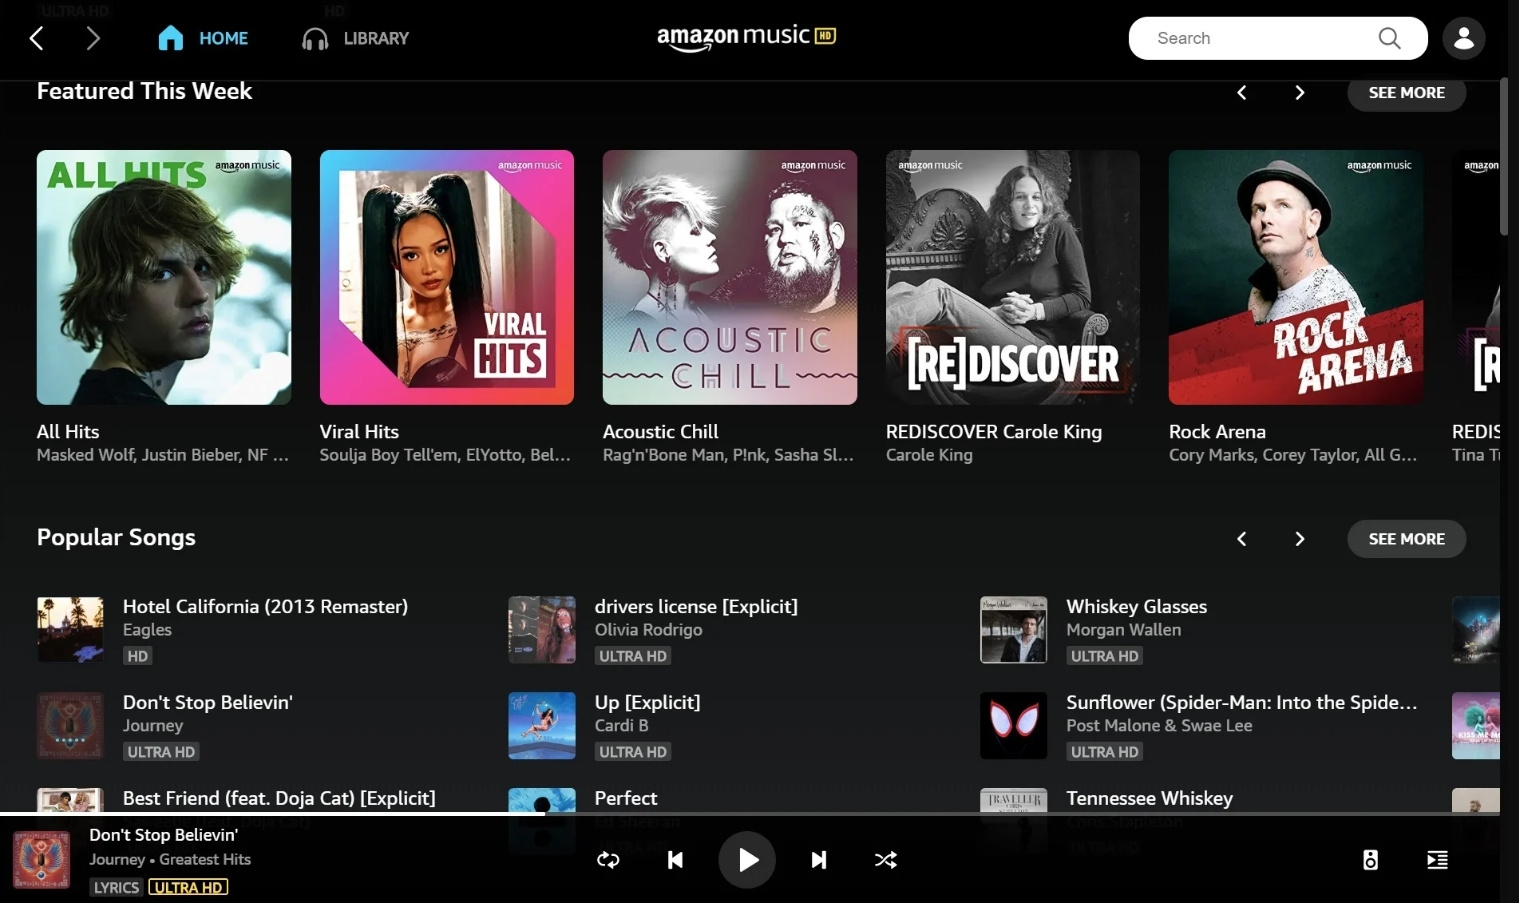This screenshot has width=1519, height=903.
Task: Open Lyrics for the current song
Action: pos(117,887)
